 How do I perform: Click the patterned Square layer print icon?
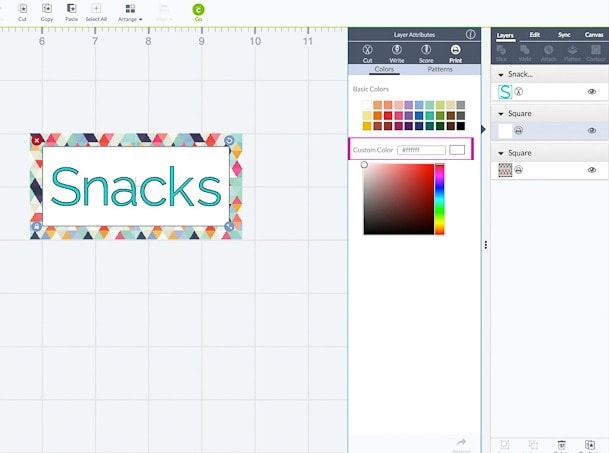pyautogui.click(x=519, y=170)
